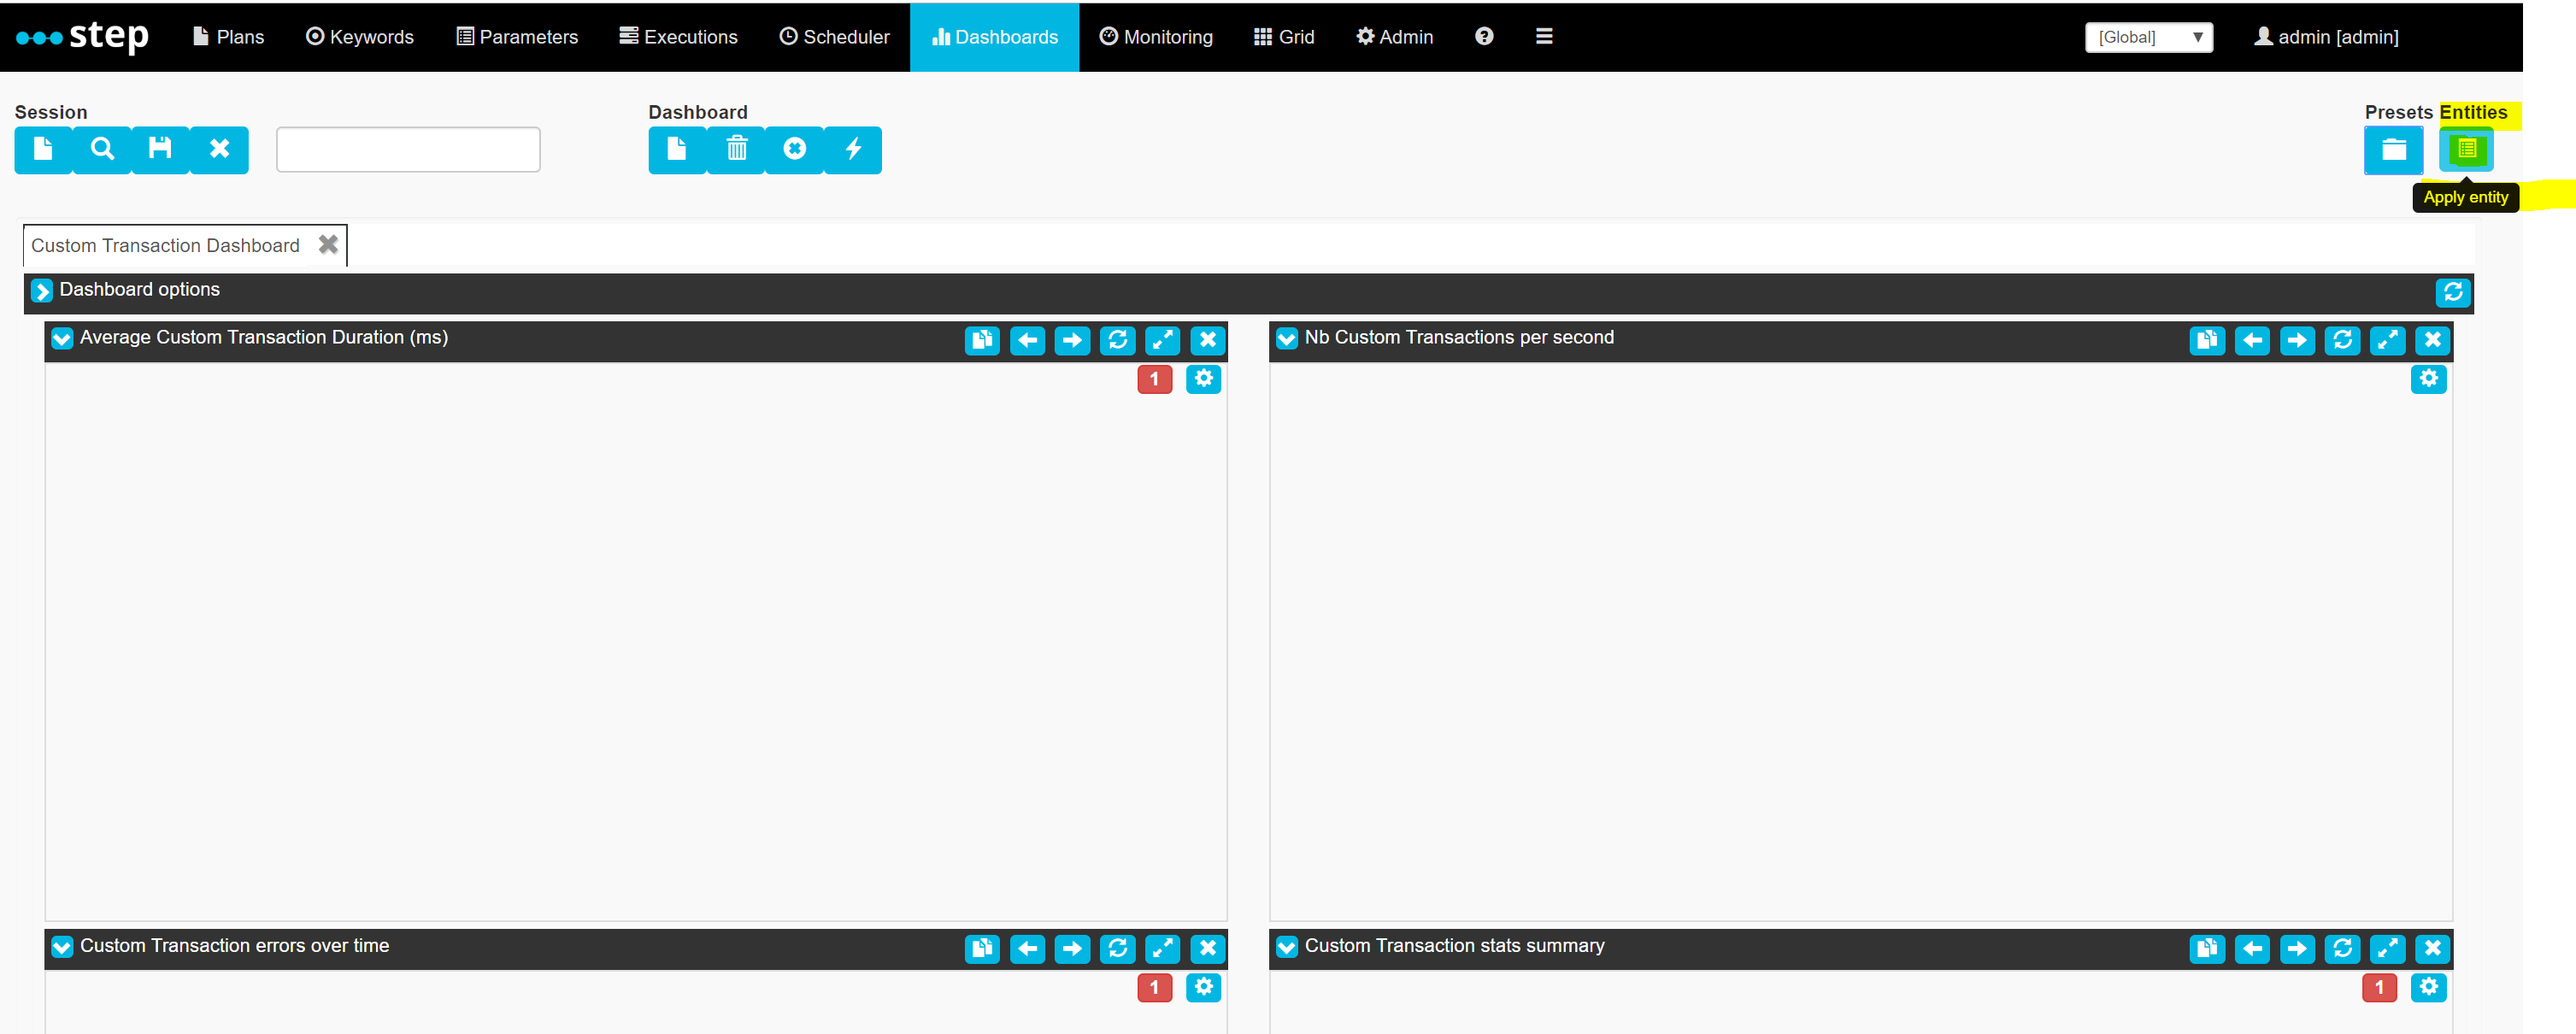Move Custom Transaction errors widget right
Screen dimensions: 2576x1034
coord(1072,949)
